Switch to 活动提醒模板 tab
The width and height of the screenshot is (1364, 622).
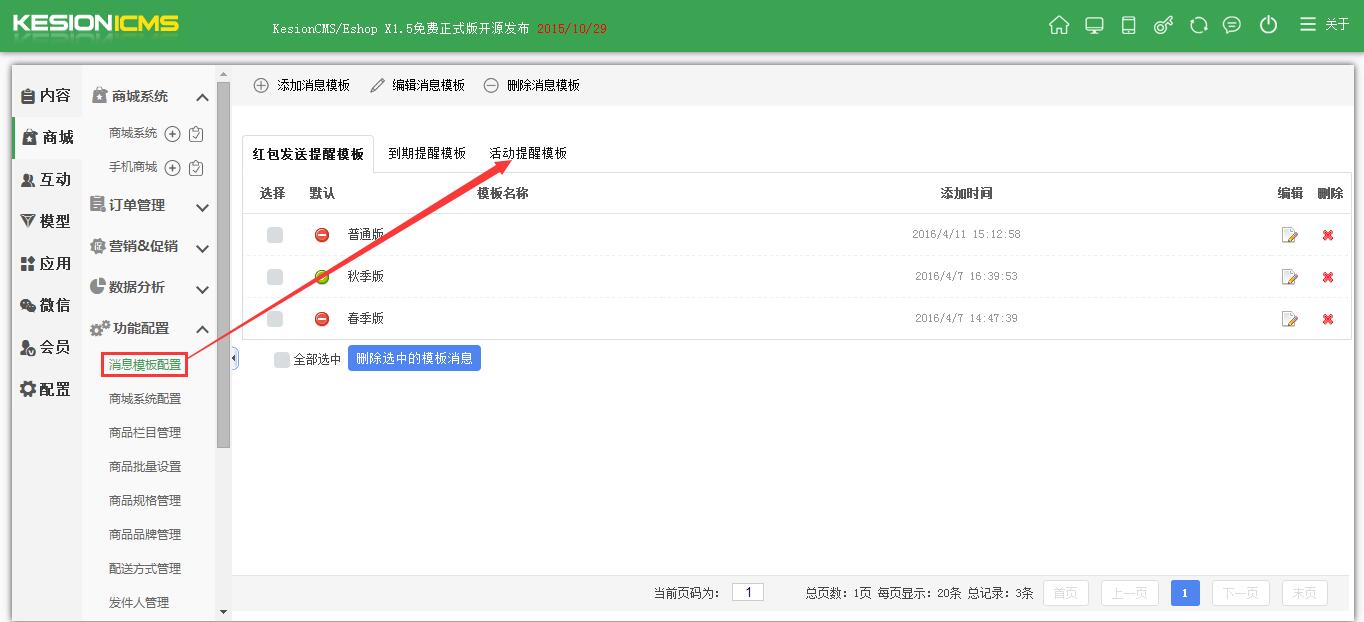point(528,154)
